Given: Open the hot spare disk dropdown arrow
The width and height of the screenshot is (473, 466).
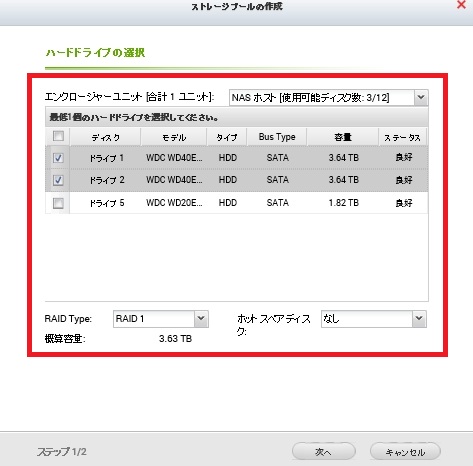Looking at the screenshot, I should pos(419,319).
